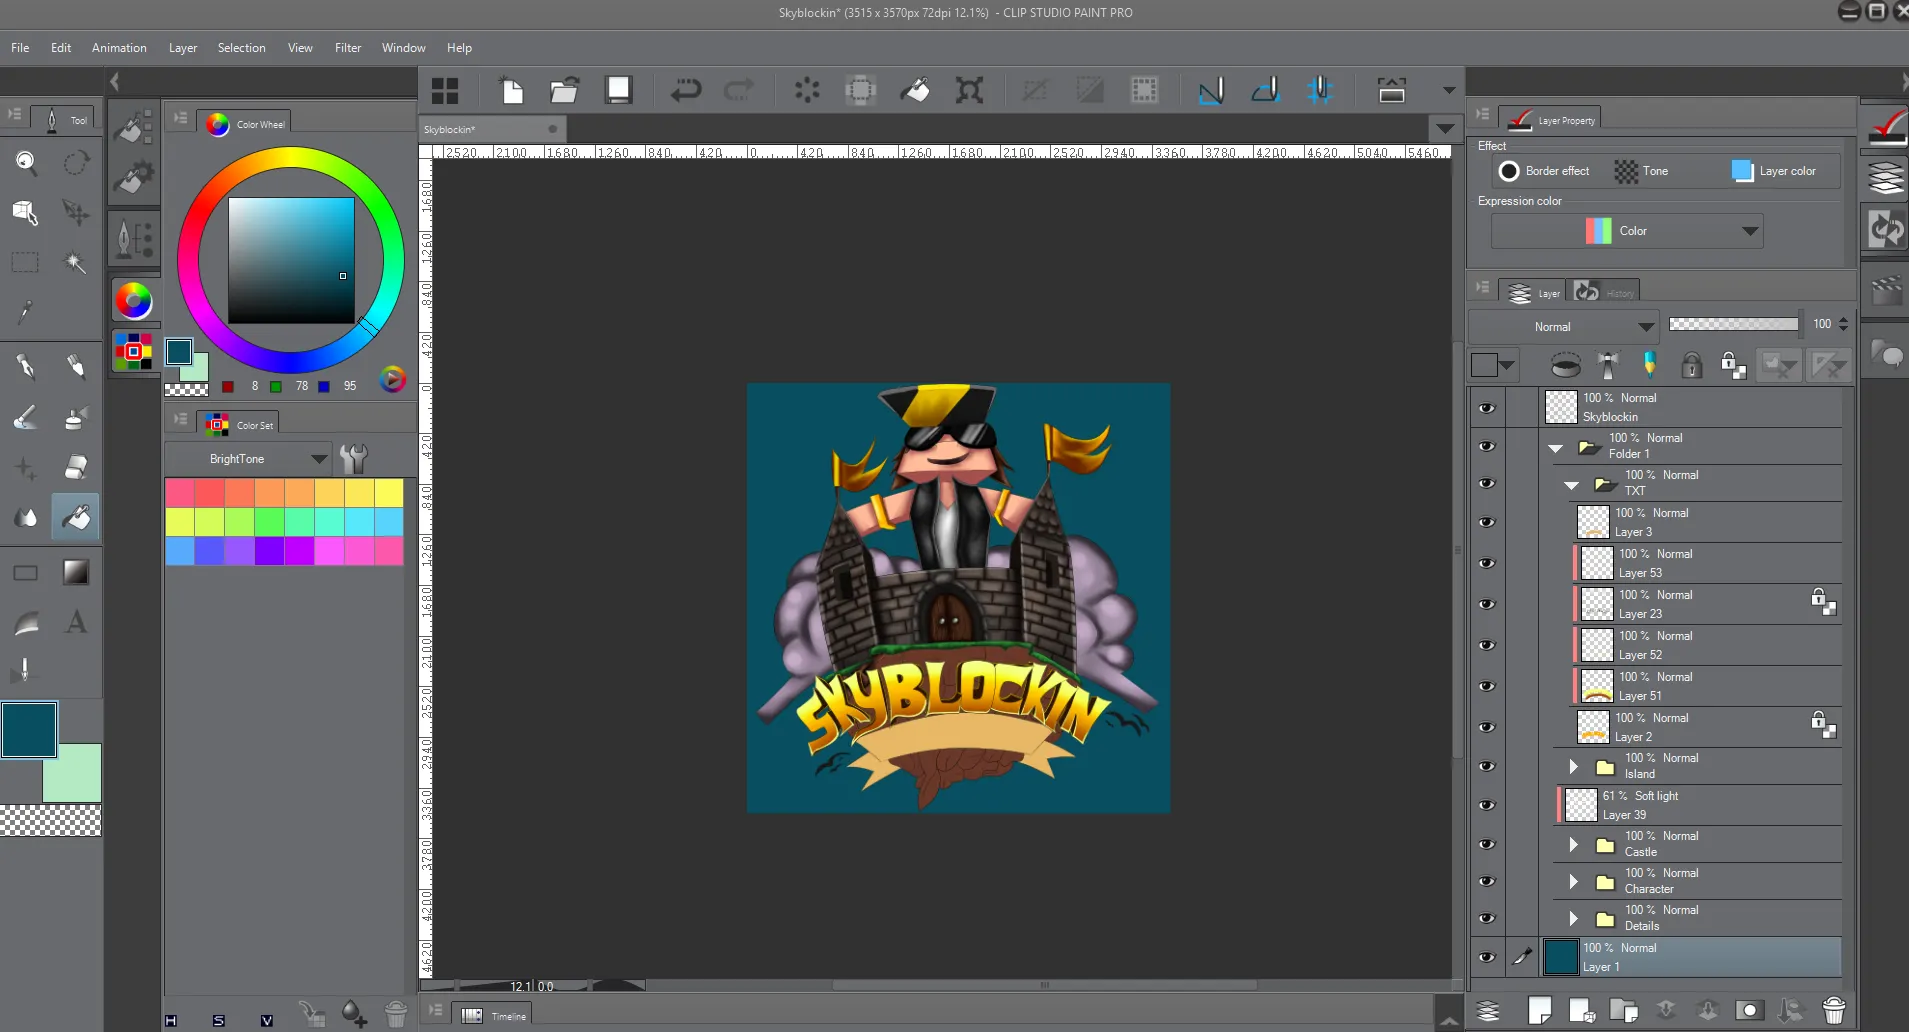Select the Fill bucket tool
Viewport: 1909px width, 1032px height.
[x=76, y=517]
